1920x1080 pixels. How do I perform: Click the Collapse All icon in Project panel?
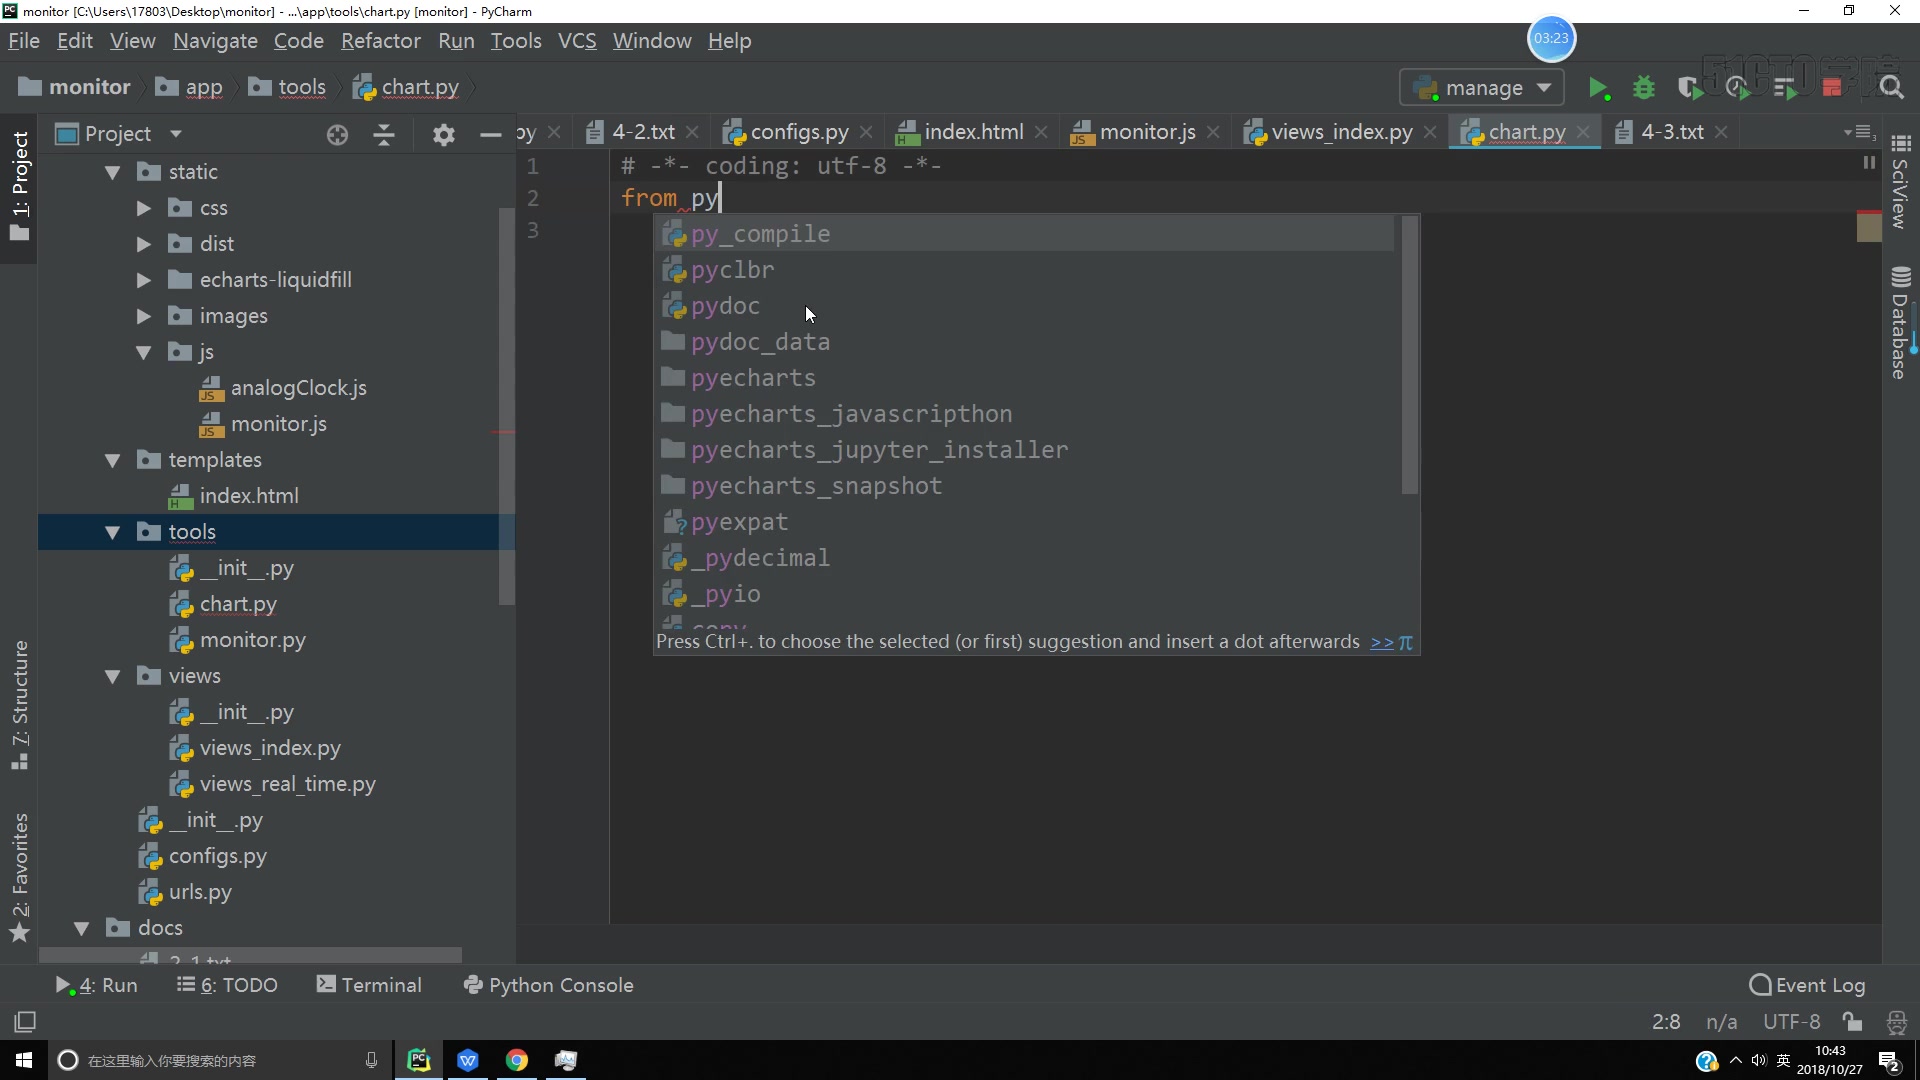click(x=384, y=134)
